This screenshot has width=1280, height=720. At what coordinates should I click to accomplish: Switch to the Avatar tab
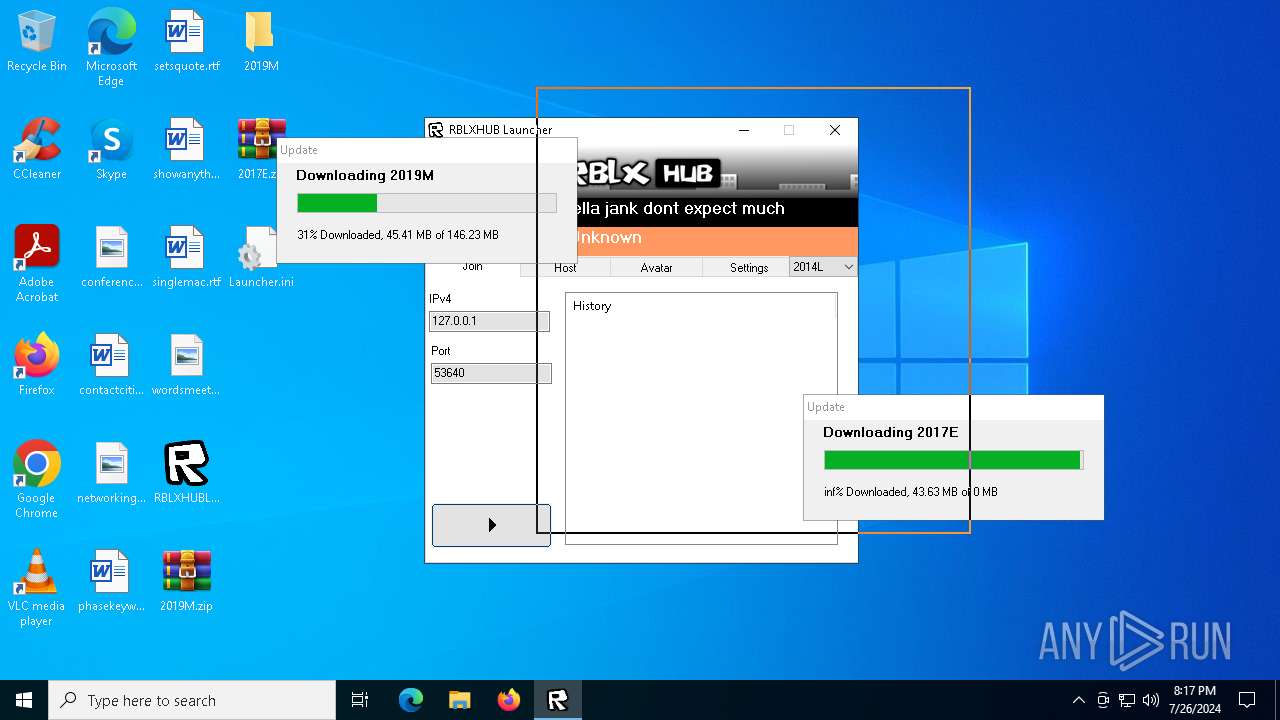[656, 267]
